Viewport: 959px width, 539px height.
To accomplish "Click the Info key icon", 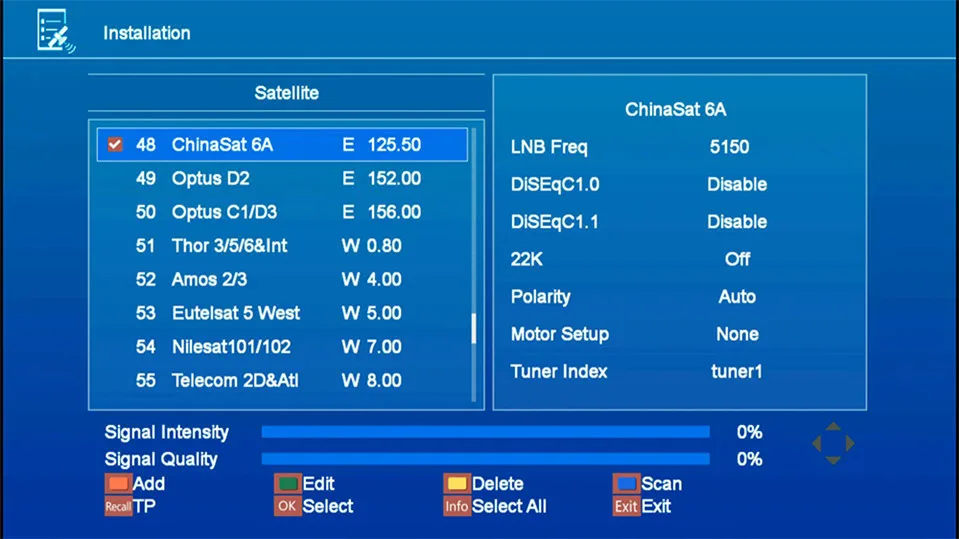I will click(457, 507).
